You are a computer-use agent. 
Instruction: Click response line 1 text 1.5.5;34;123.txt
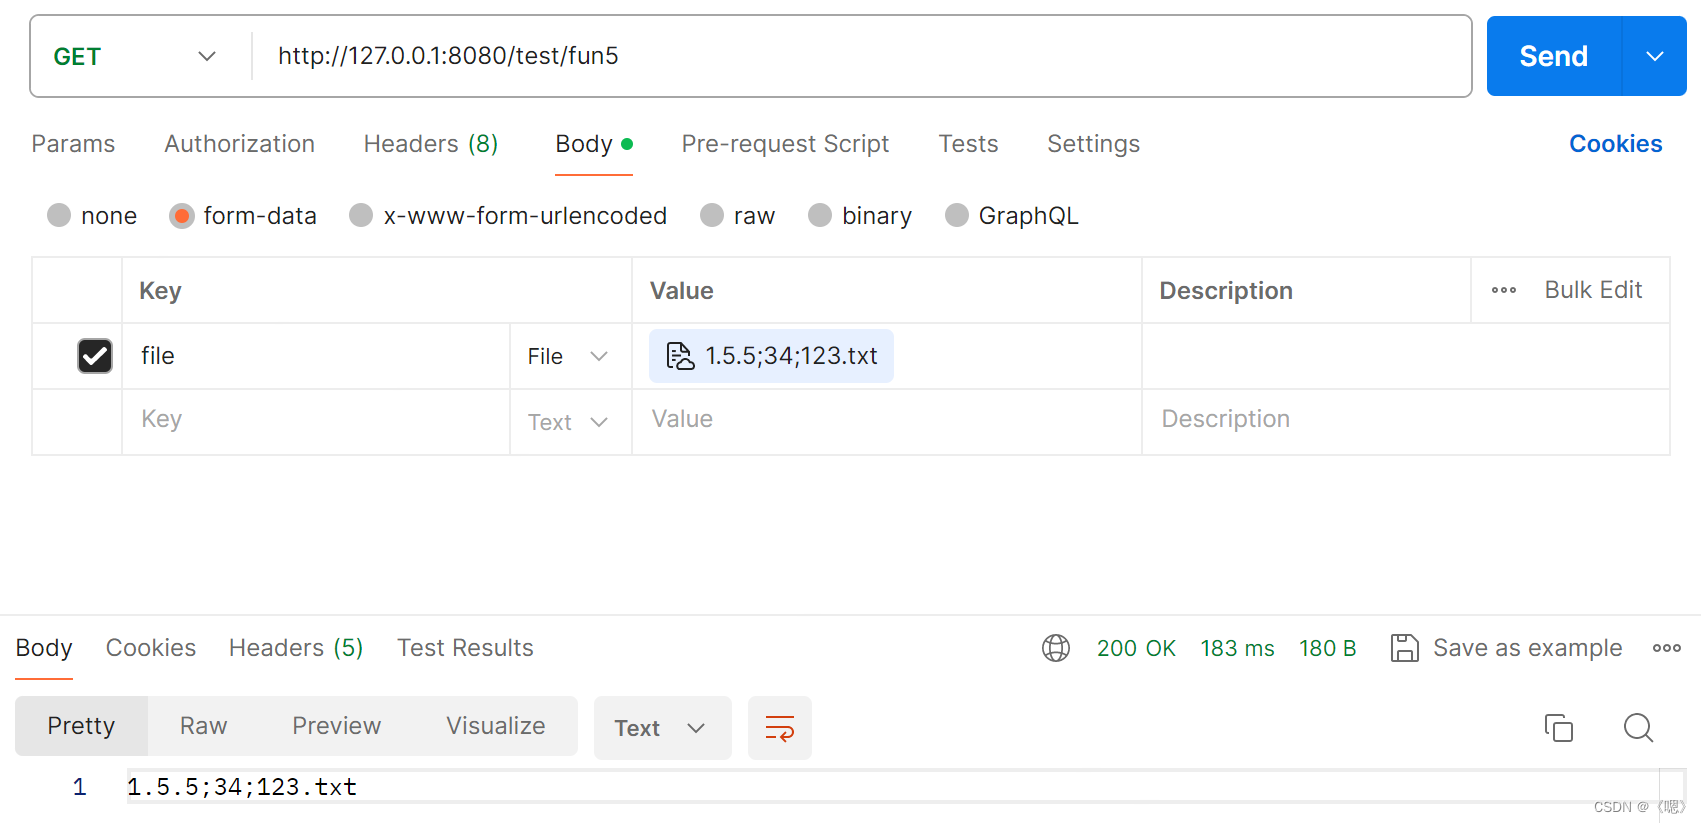pos(242,787)
